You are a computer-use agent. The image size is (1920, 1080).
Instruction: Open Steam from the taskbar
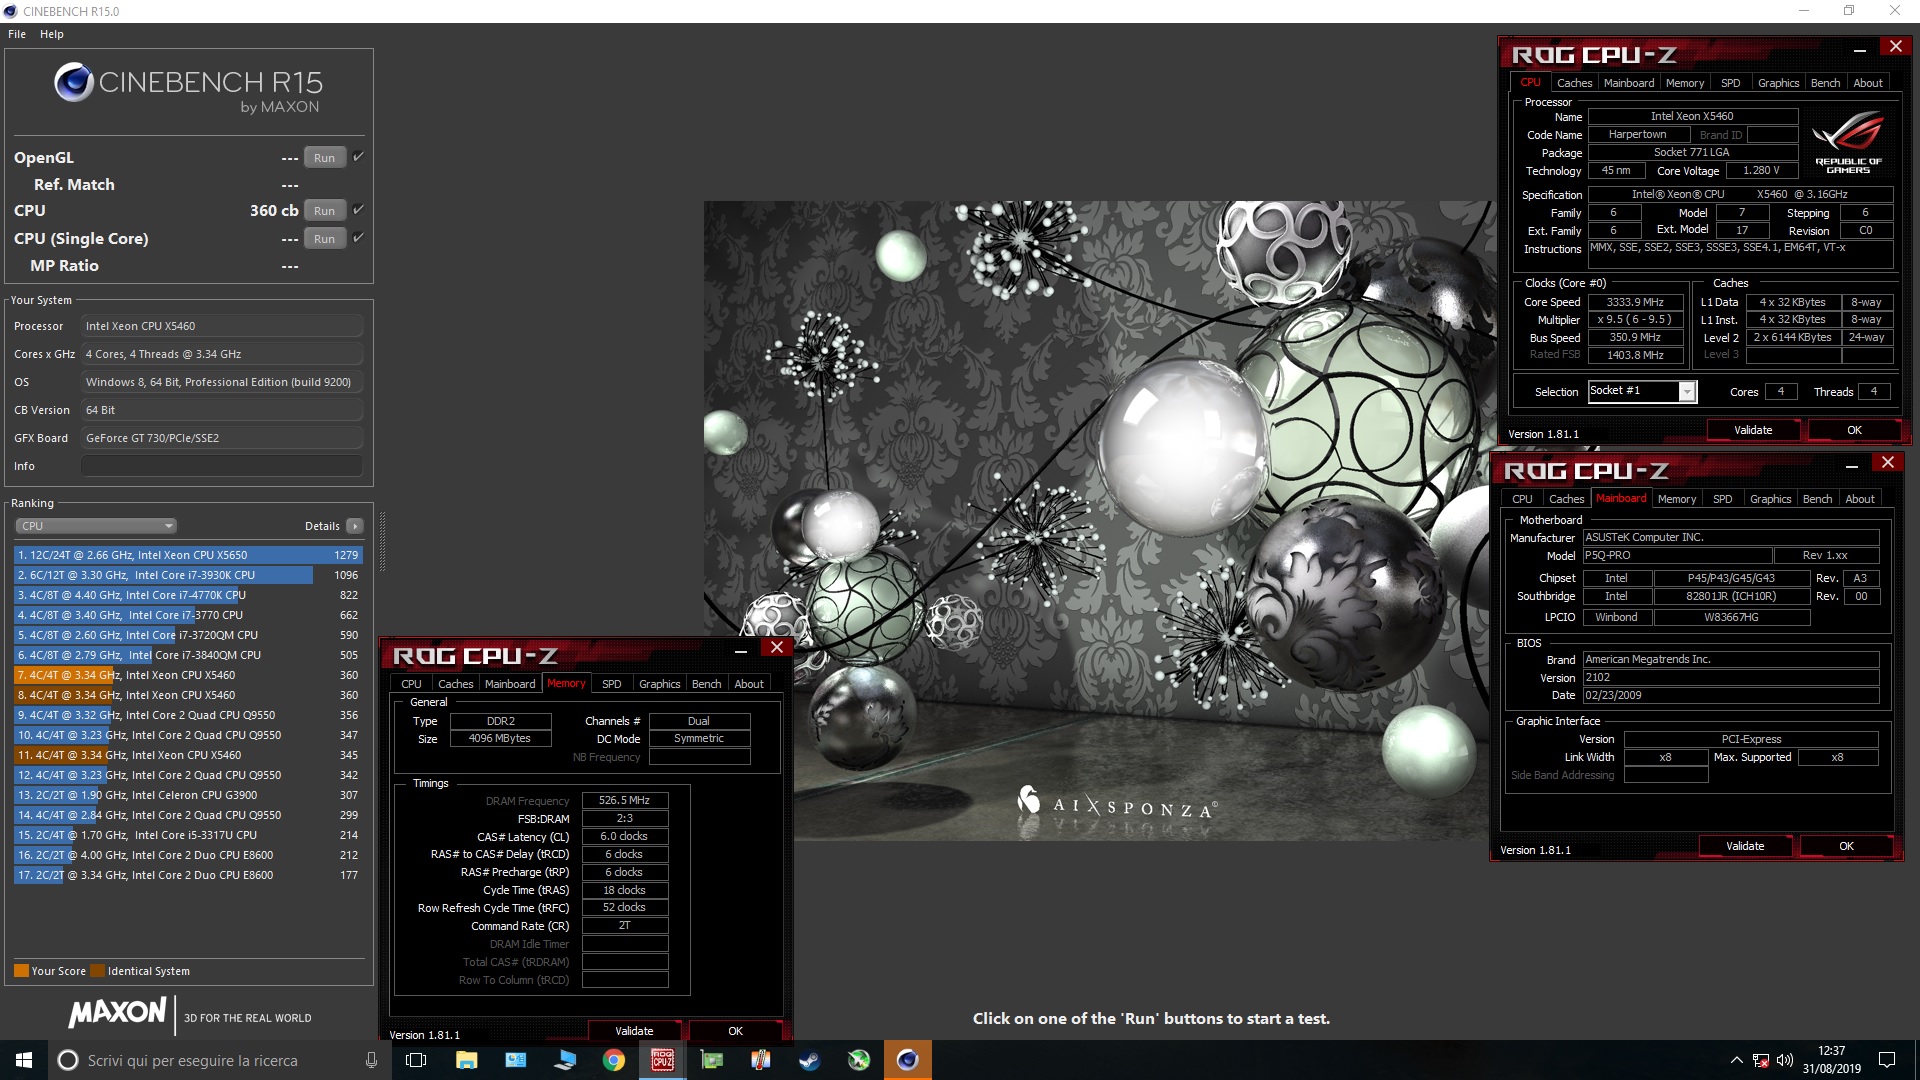pyautogui.click(x=810, y=1060)
